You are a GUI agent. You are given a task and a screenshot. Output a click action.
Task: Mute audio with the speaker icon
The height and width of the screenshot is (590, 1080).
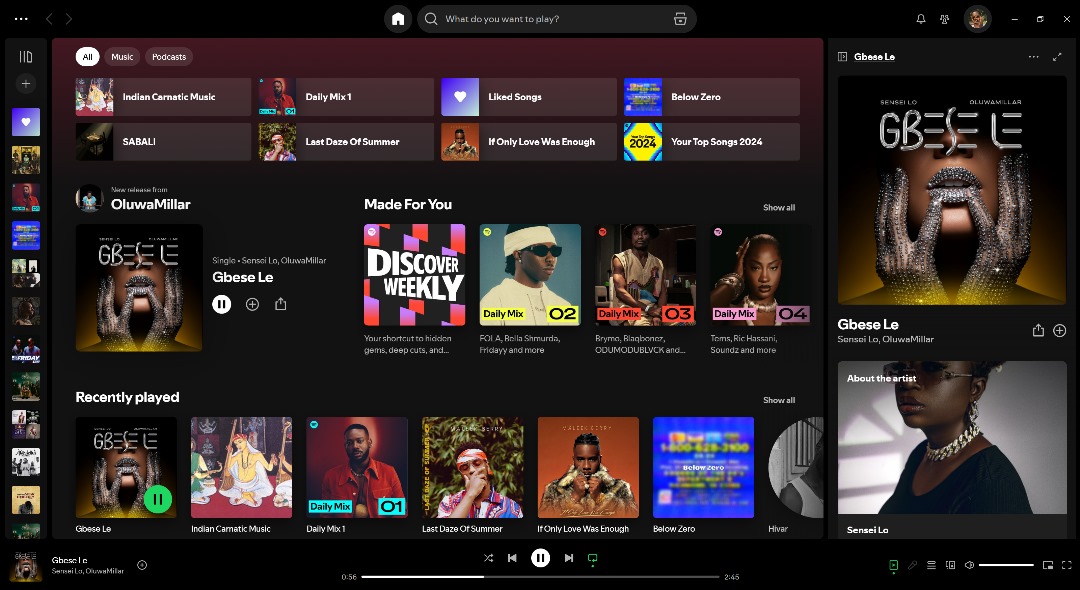coord(969,565)
